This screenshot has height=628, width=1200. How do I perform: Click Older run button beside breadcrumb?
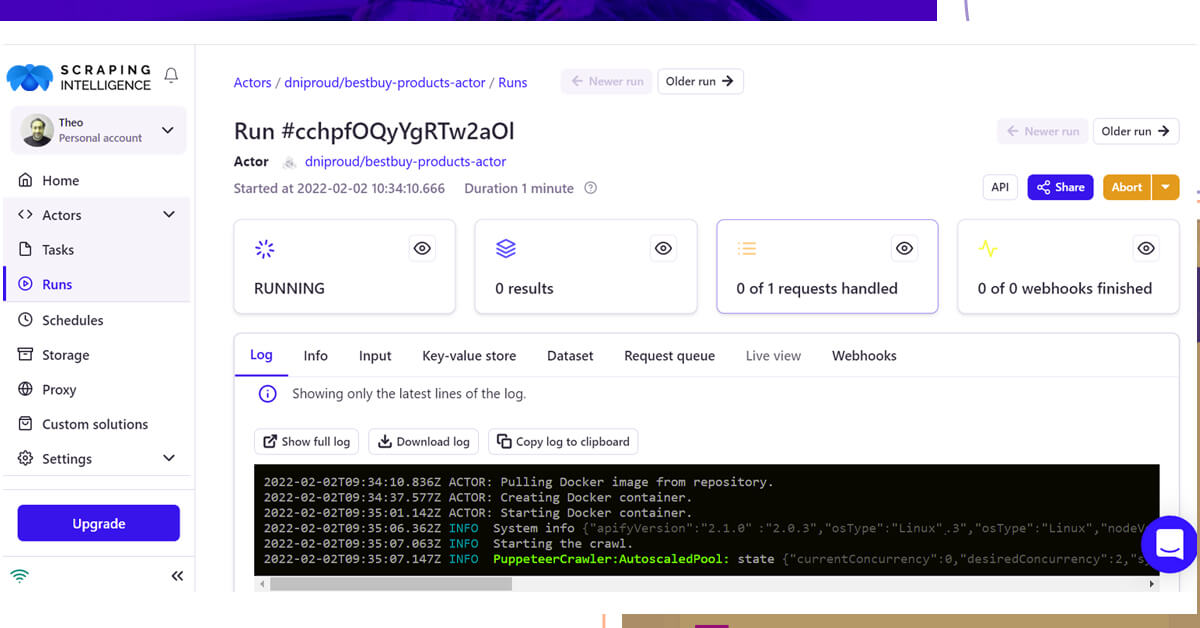700,82
